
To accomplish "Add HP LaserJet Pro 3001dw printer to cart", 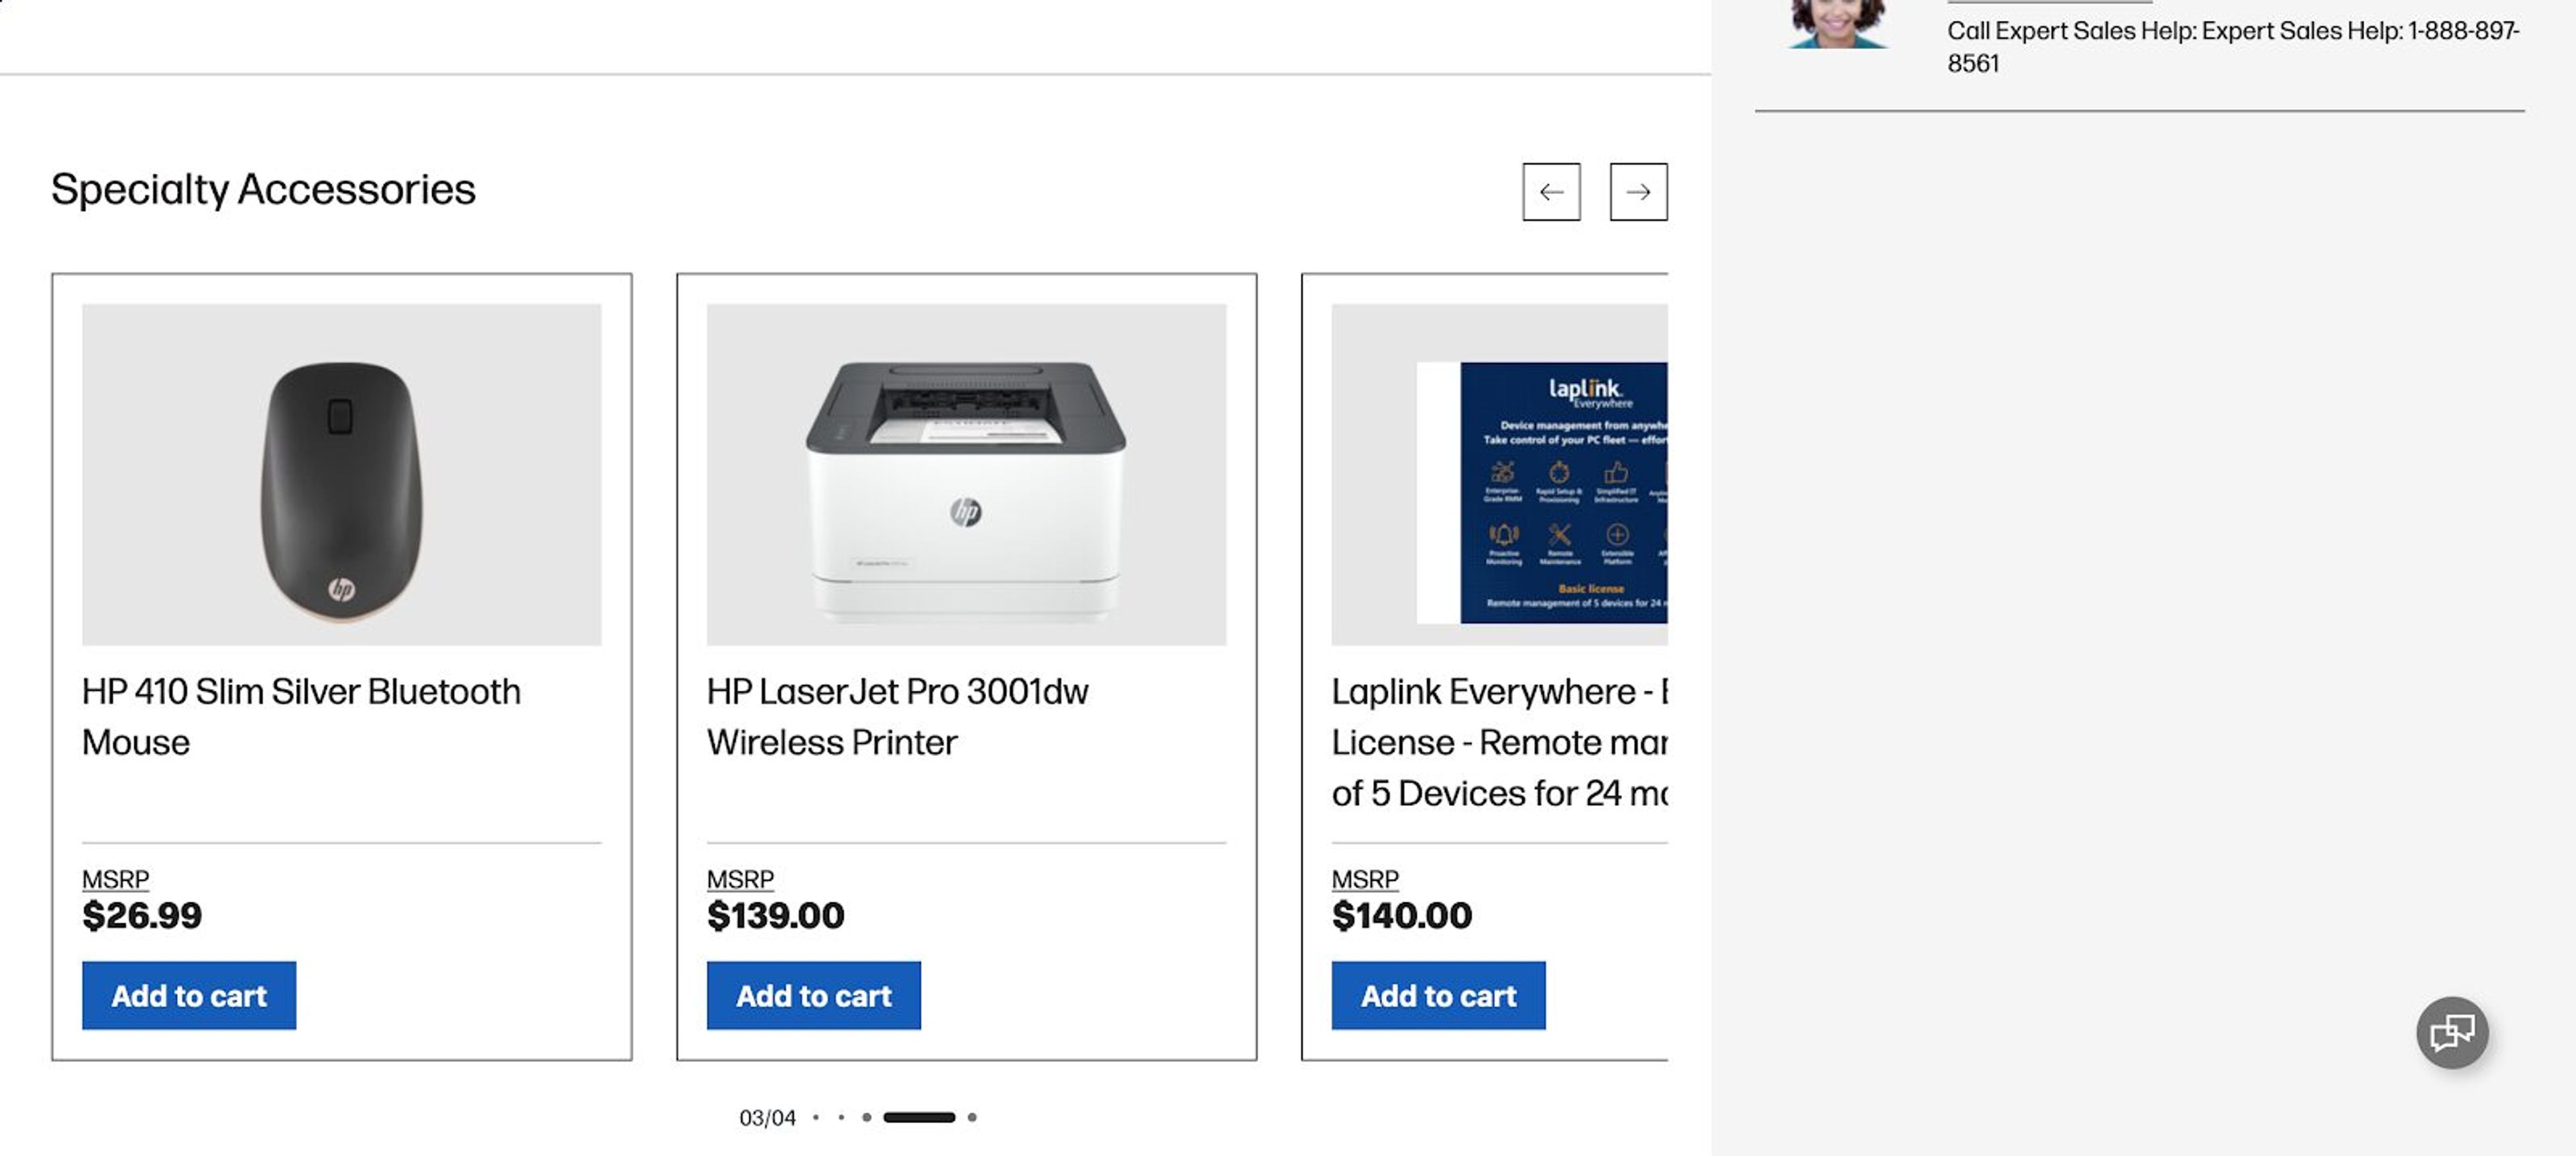I will pyautogui.click(x=813, y=995).
